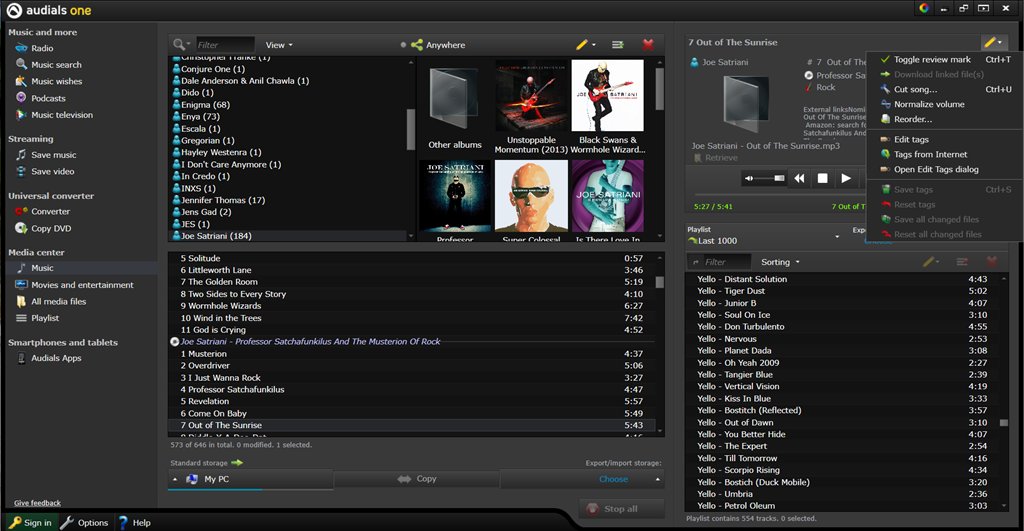
Task: Select Save video under Streaming
Action: tap(52, 171)
